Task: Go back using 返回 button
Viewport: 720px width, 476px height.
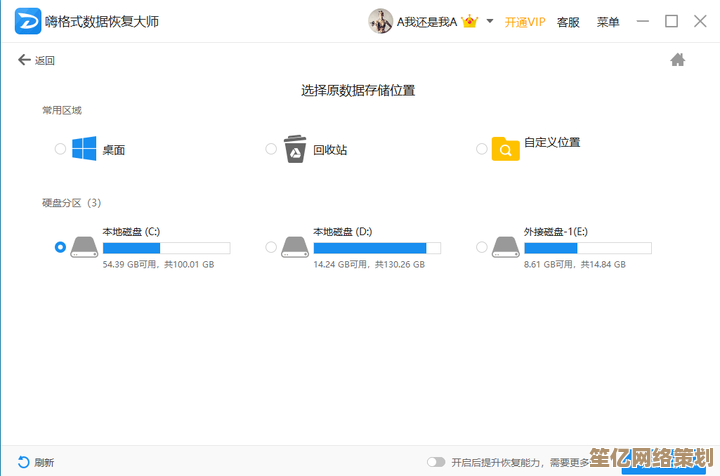Action: click(x=37, y=60)
